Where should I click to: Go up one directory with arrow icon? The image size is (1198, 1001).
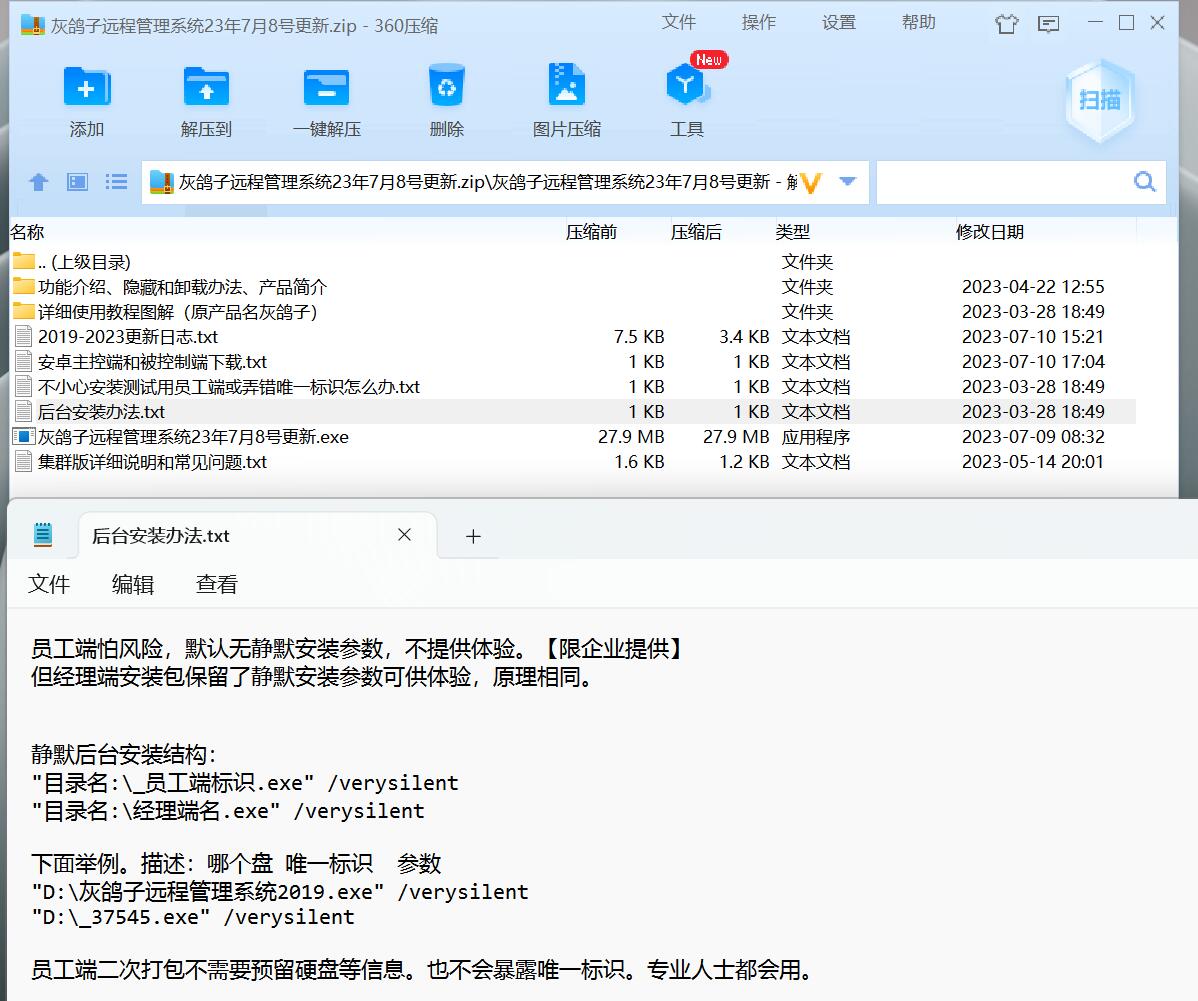(x=39, y=182)
